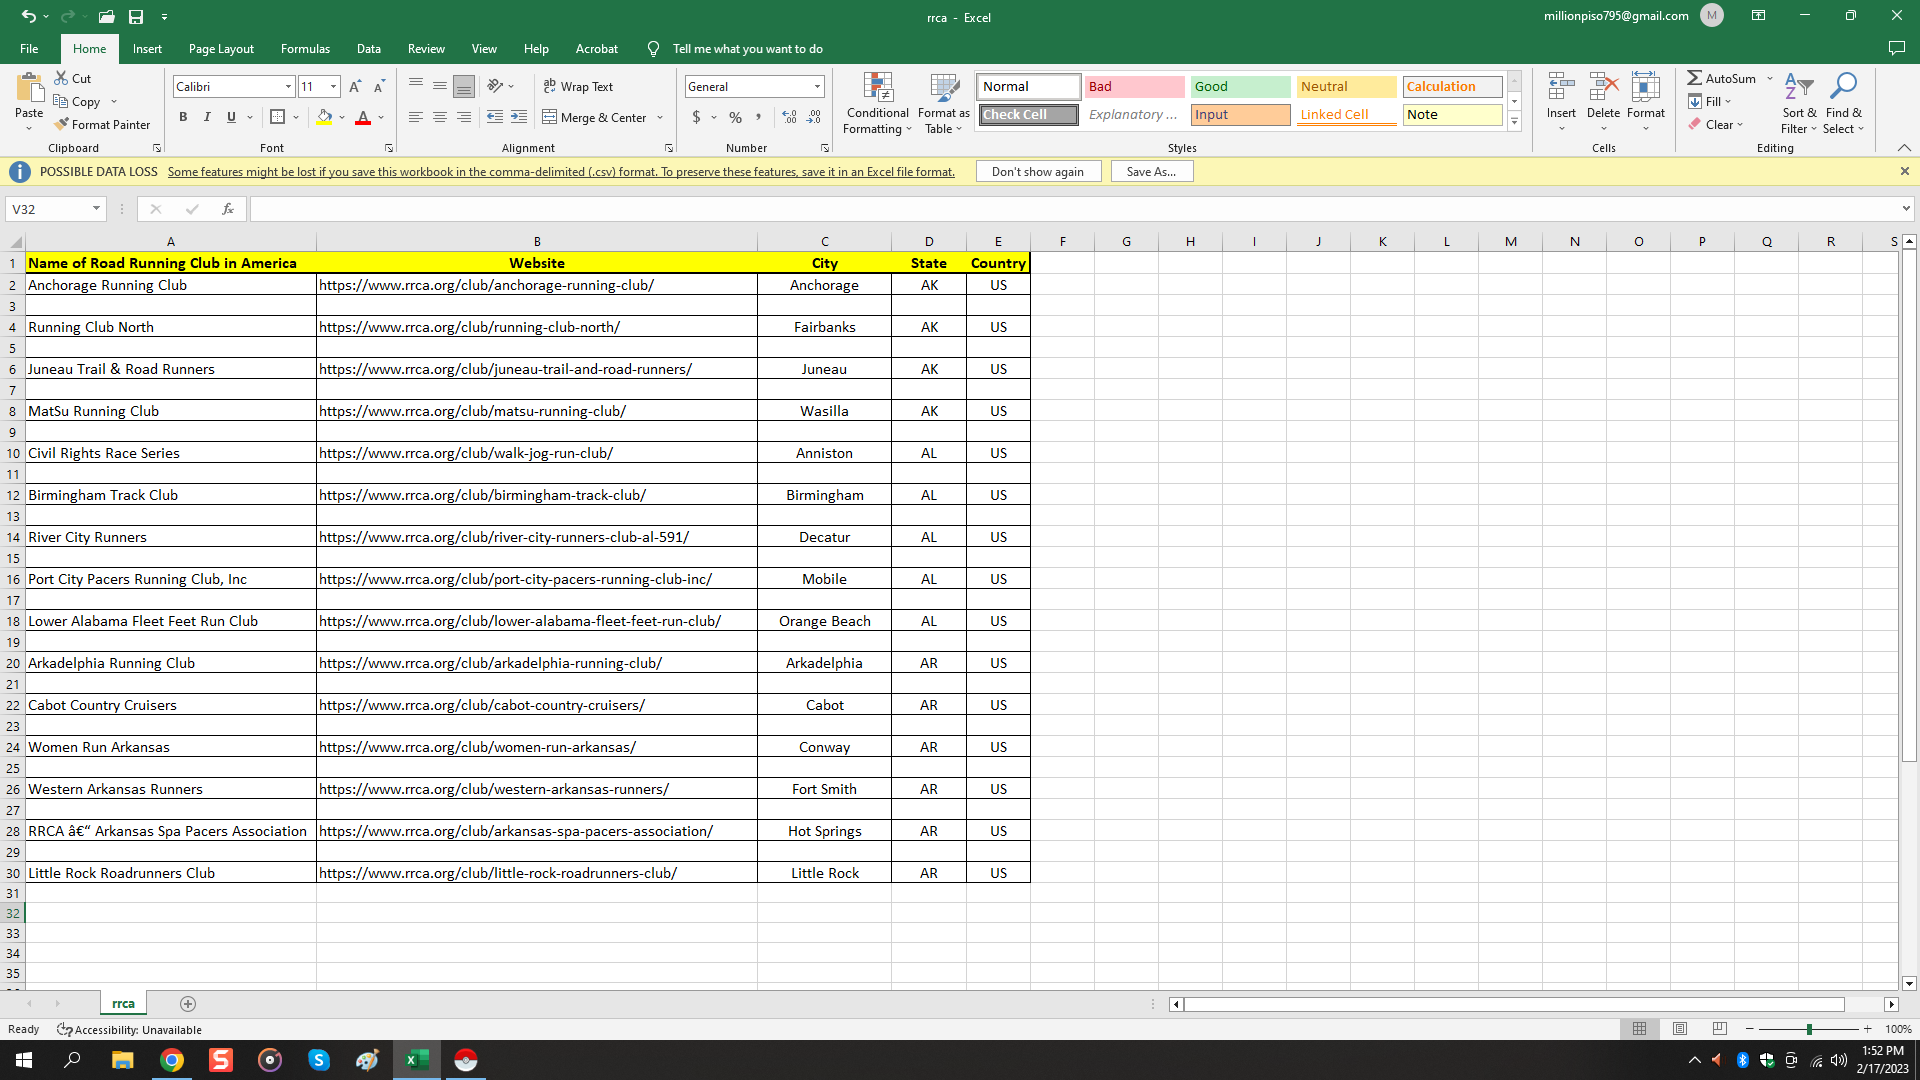The image size is (1920, 1080).
Task: Click the Merge & Center icon
Action: click(550, 117)
